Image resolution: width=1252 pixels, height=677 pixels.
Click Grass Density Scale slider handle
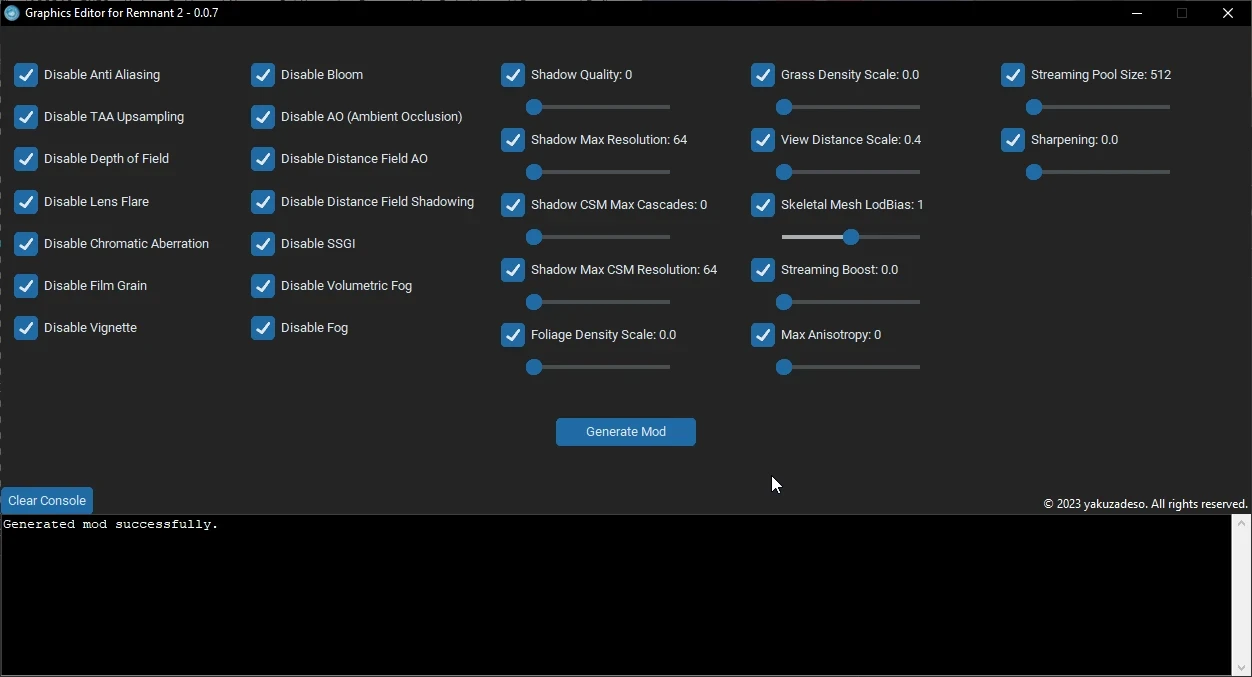784,107
